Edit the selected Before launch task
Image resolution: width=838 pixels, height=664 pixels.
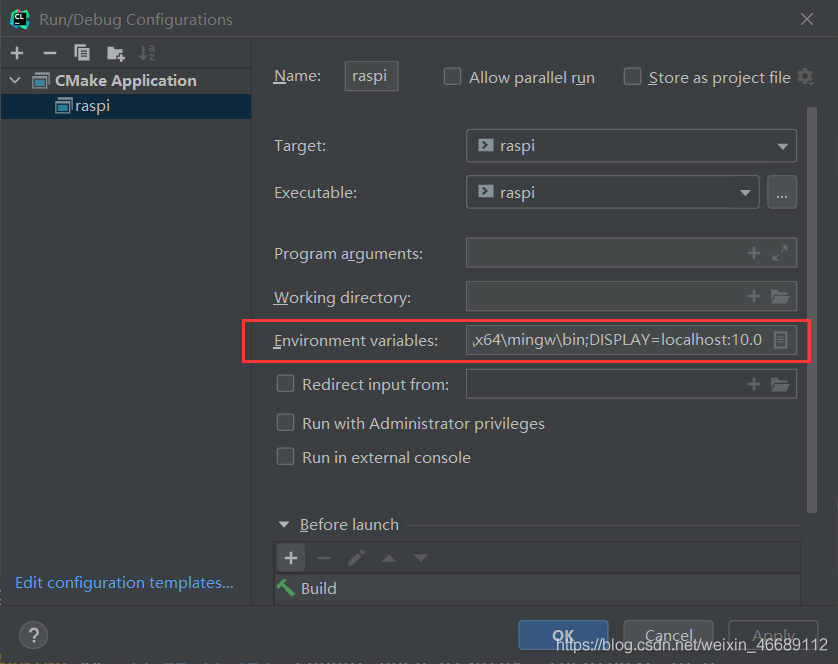click(x=356, y=558)
